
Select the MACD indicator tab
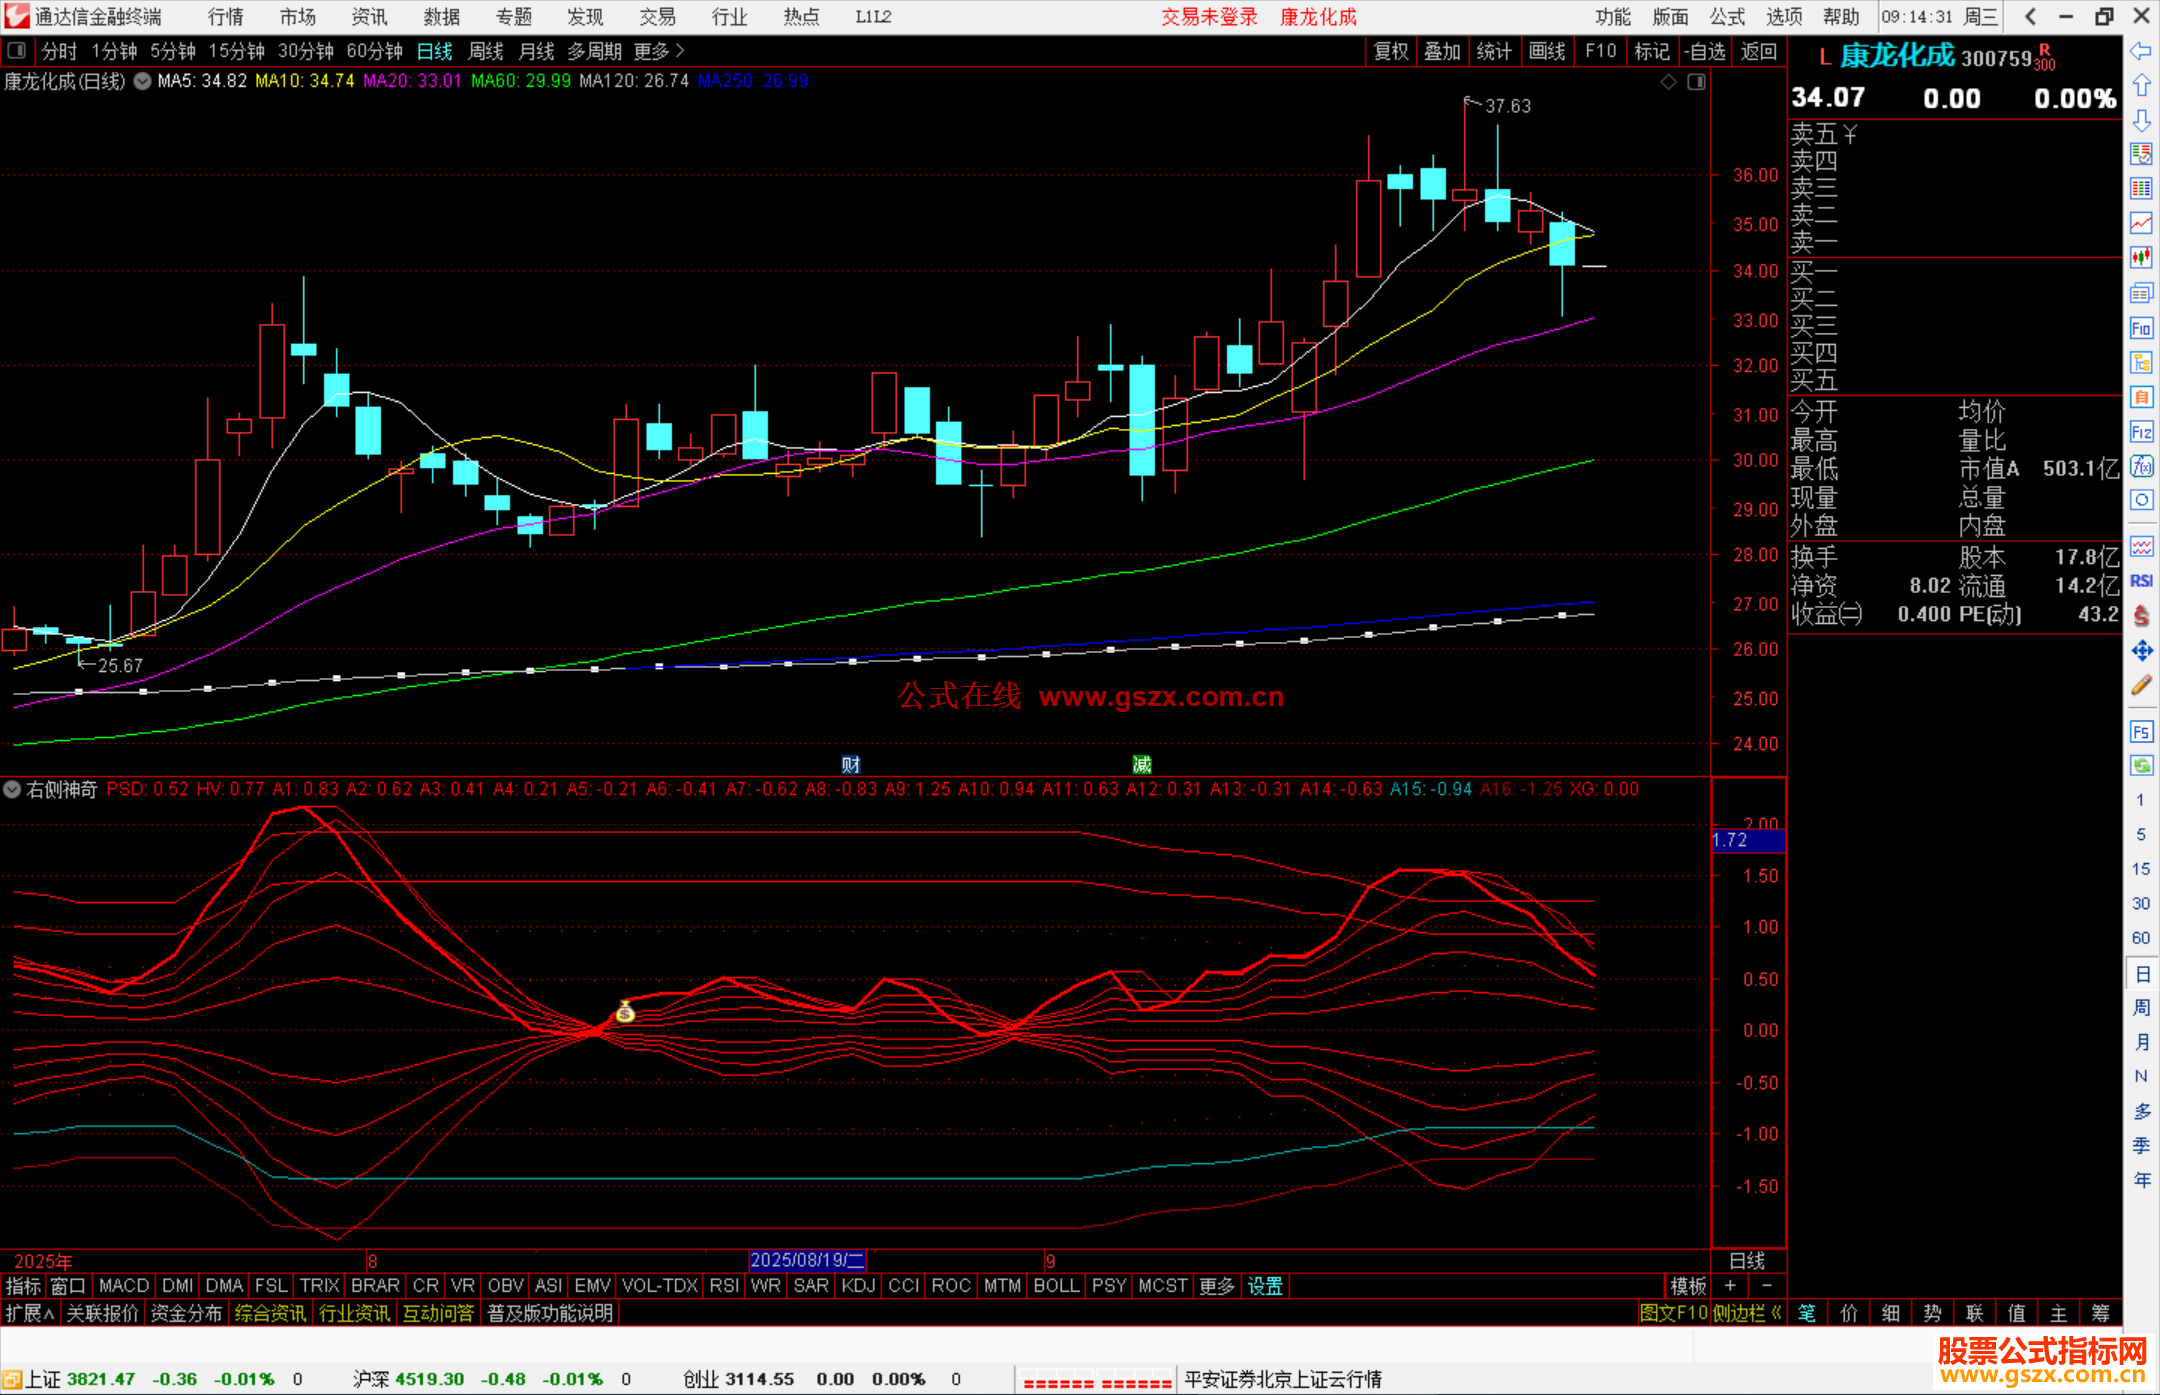124,1286
